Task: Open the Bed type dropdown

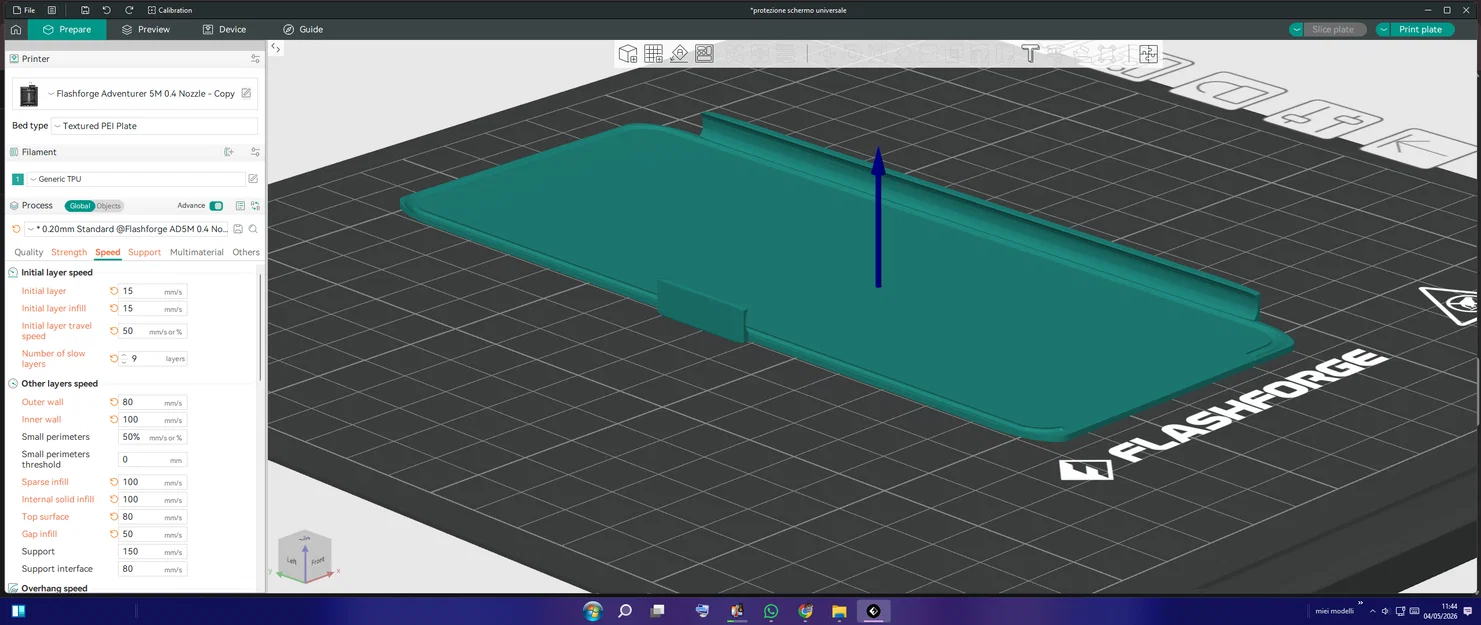Action: [x=154, y=126]
